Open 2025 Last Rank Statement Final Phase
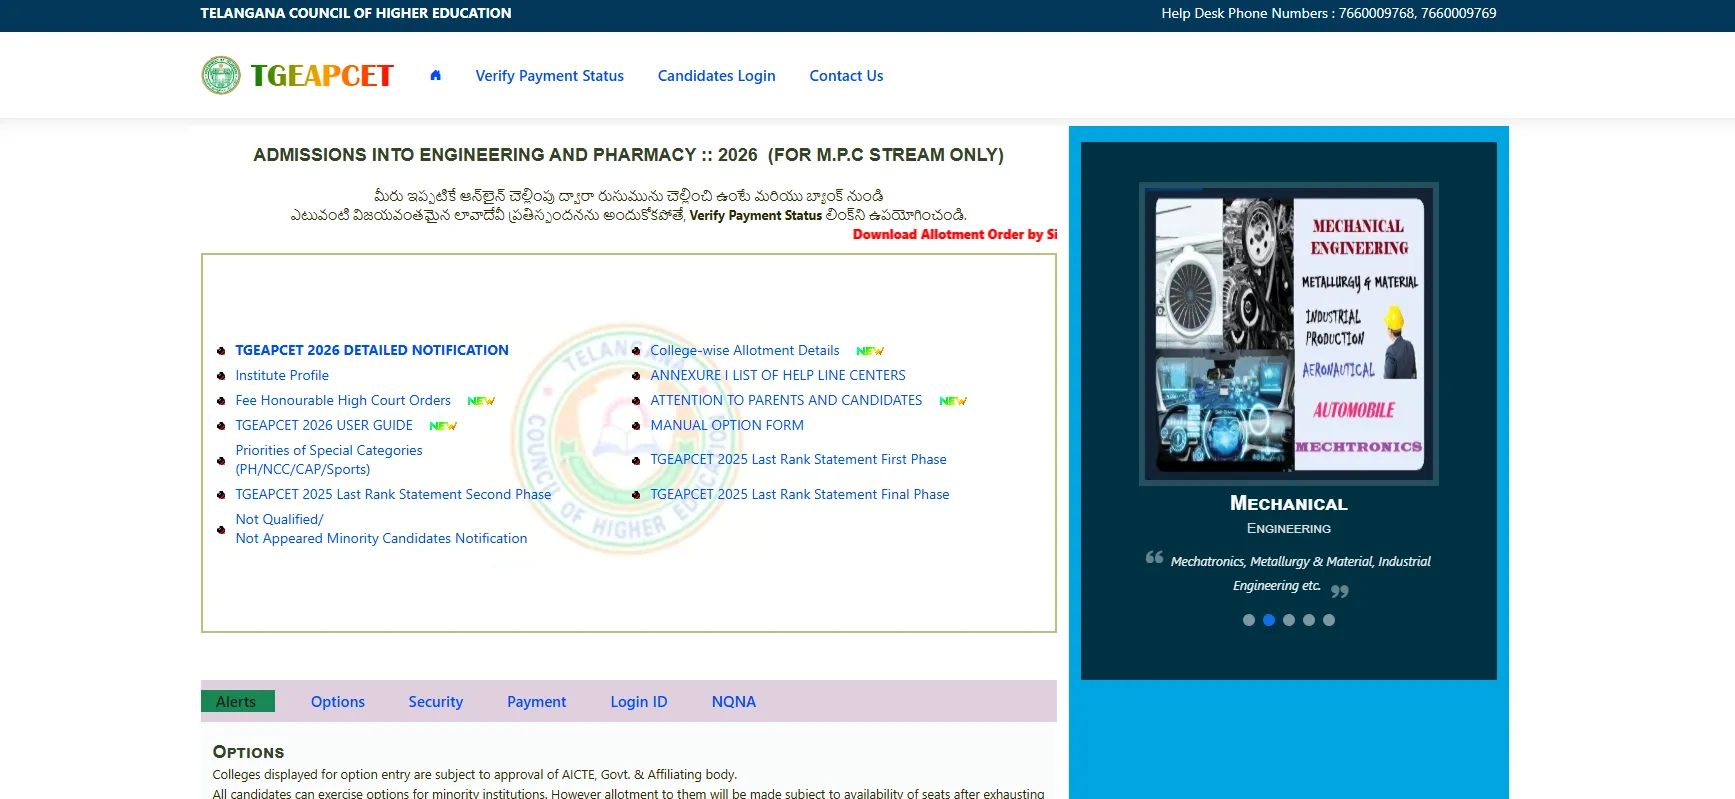Image resolution: width=1735 pixels, height=799 pixels. tap(800, 494)
